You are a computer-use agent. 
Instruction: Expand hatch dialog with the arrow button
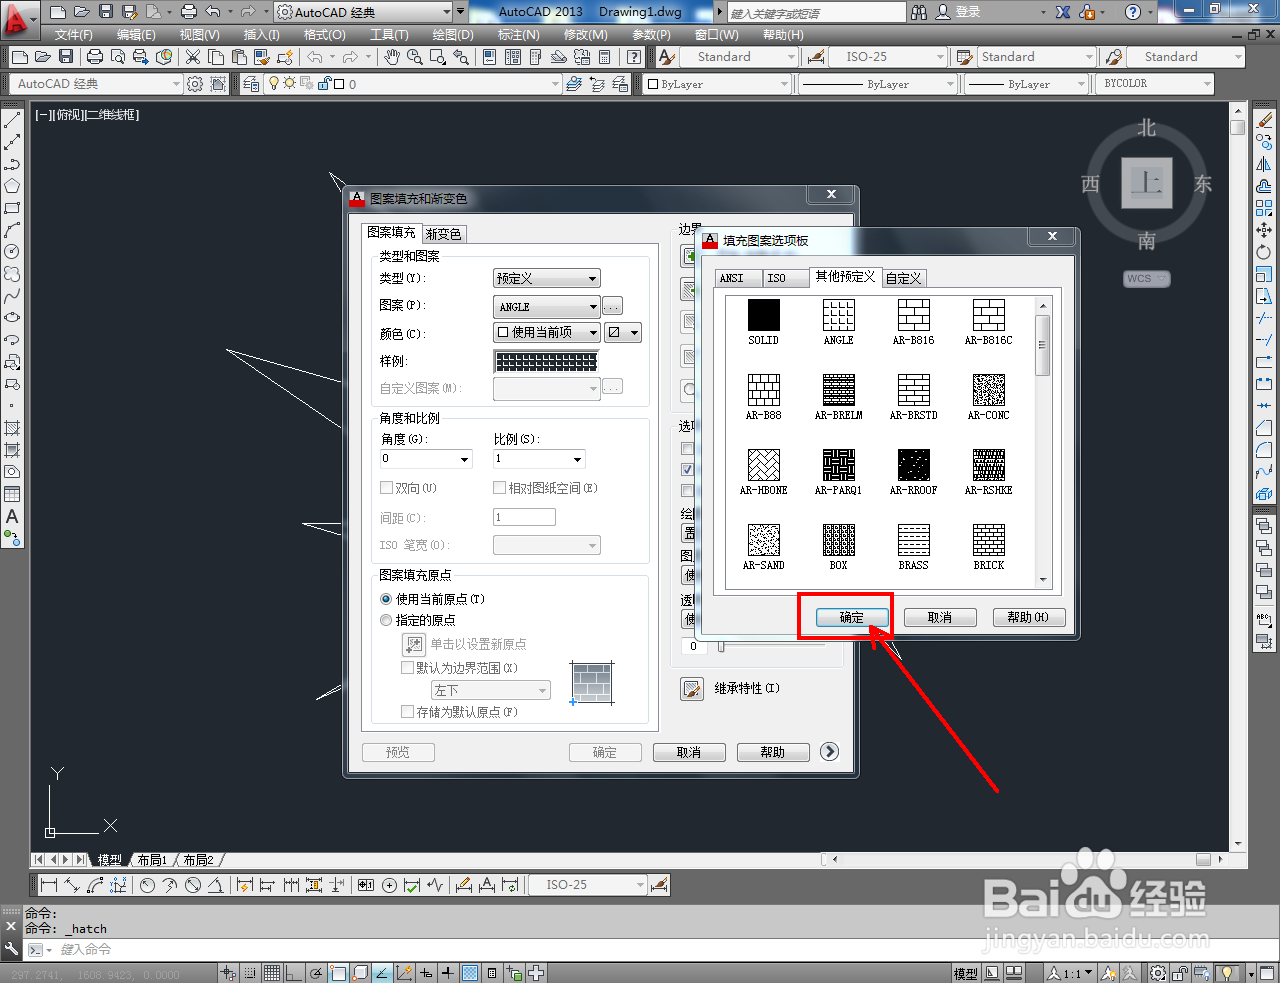pyautogui.click(x=829, y=752)
